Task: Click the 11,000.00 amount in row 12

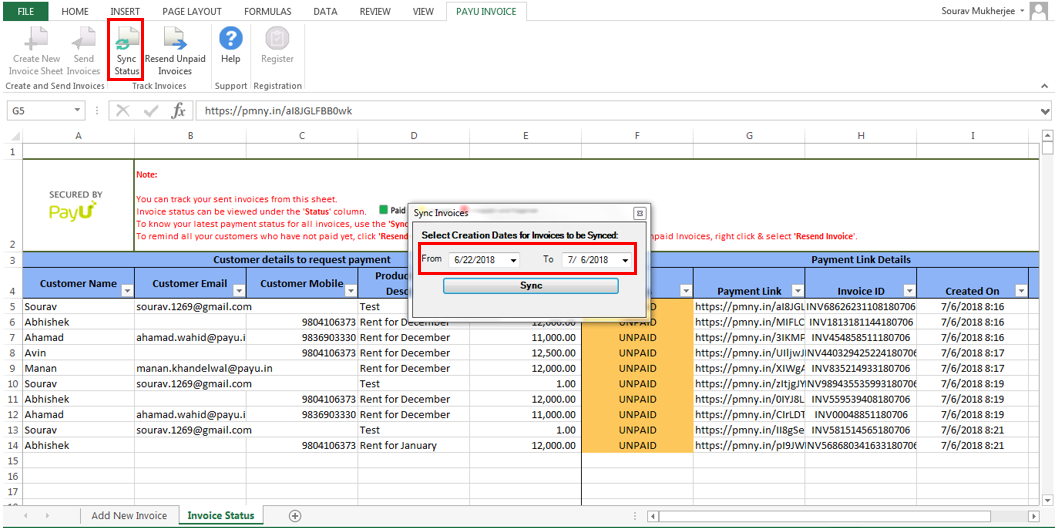Action: [525, 415]
